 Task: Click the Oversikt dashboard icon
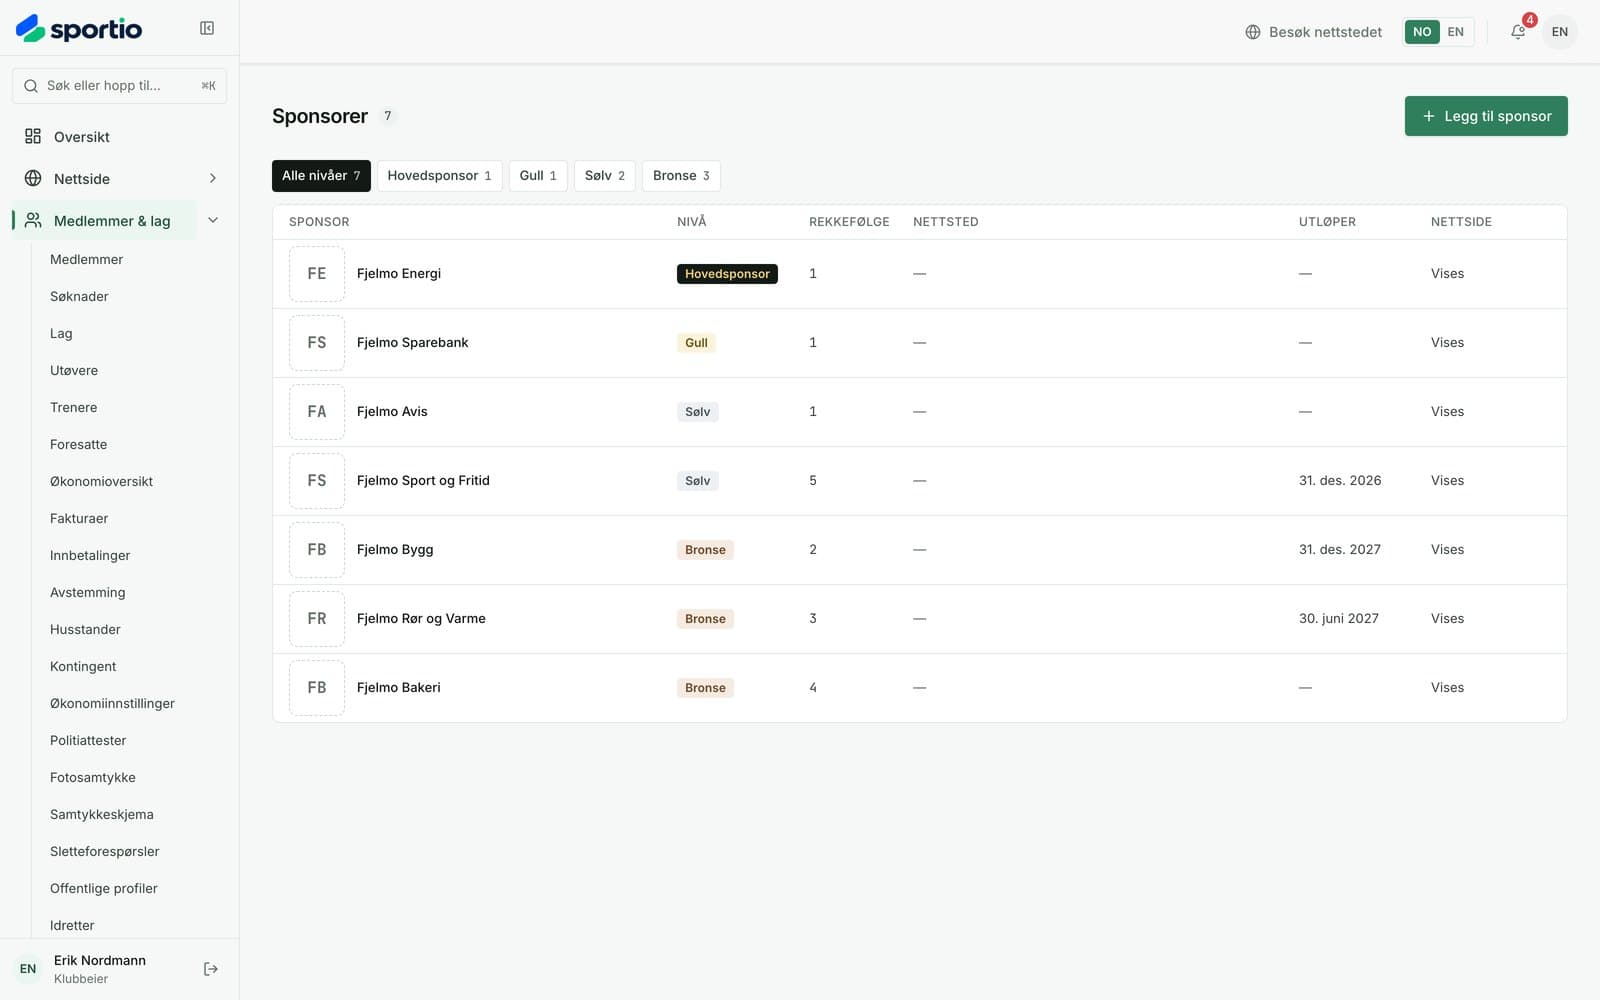point(33,137)
